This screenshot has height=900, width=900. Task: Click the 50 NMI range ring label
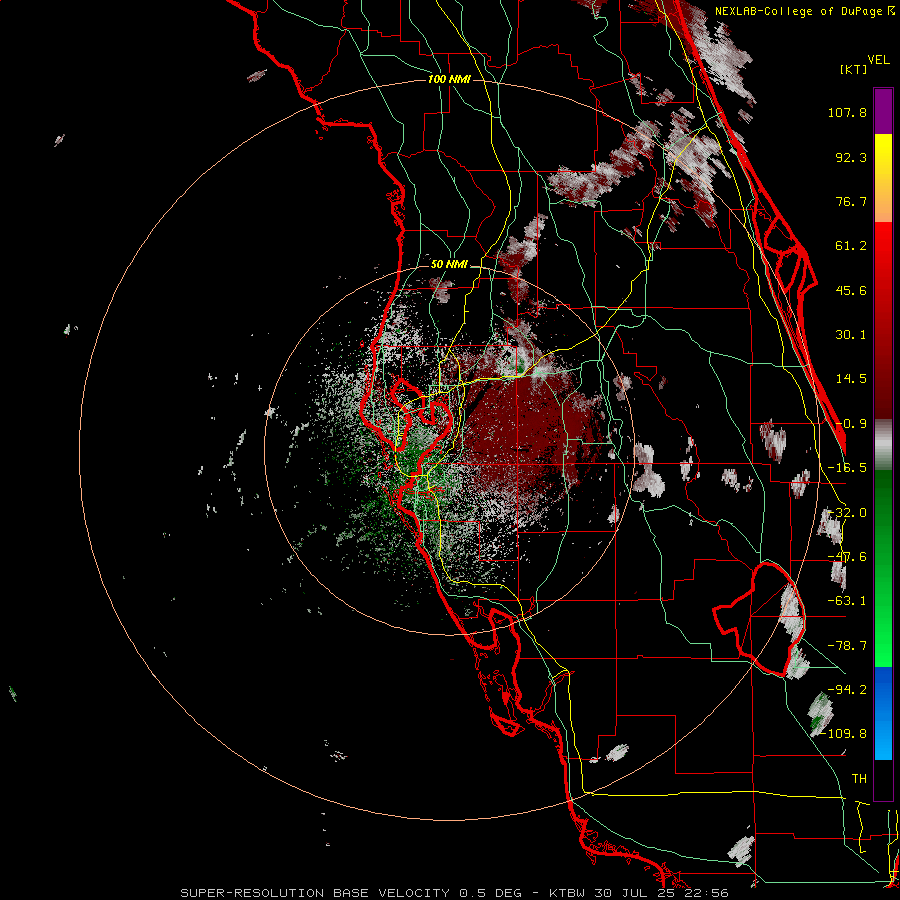[x=449, y=265]
